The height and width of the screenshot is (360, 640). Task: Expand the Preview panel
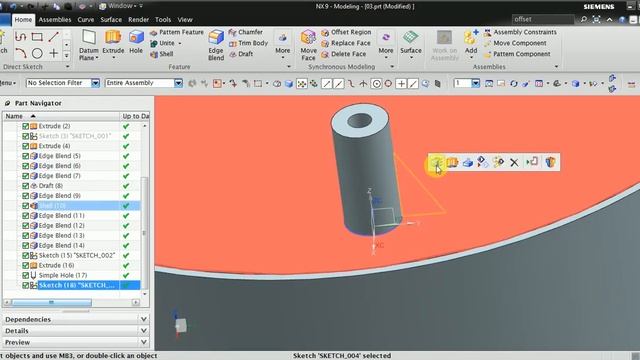point(75,342)
